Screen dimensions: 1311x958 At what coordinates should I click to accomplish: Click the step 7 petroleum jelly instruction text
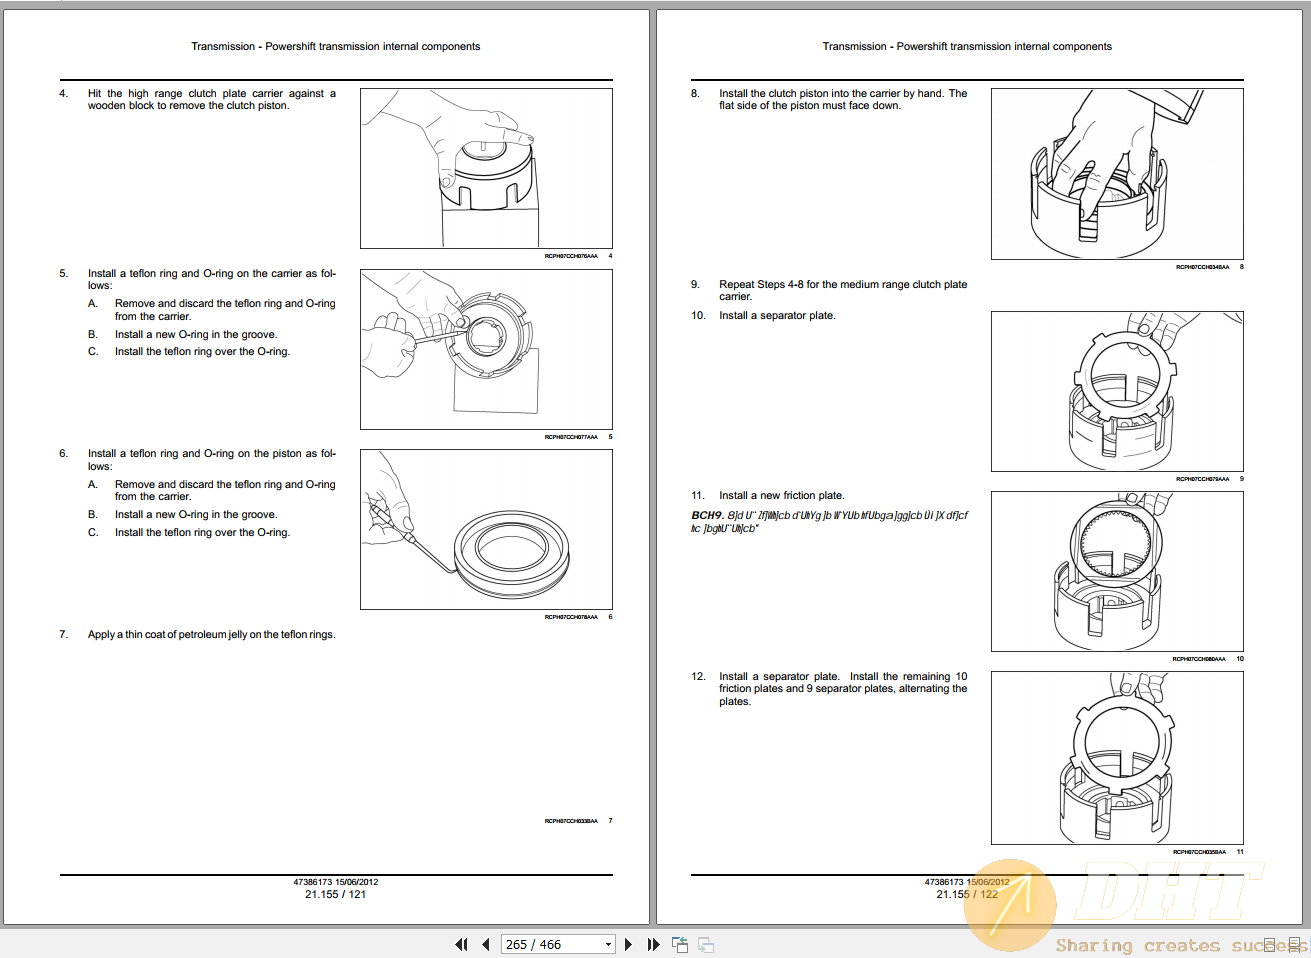coord(211,634)
